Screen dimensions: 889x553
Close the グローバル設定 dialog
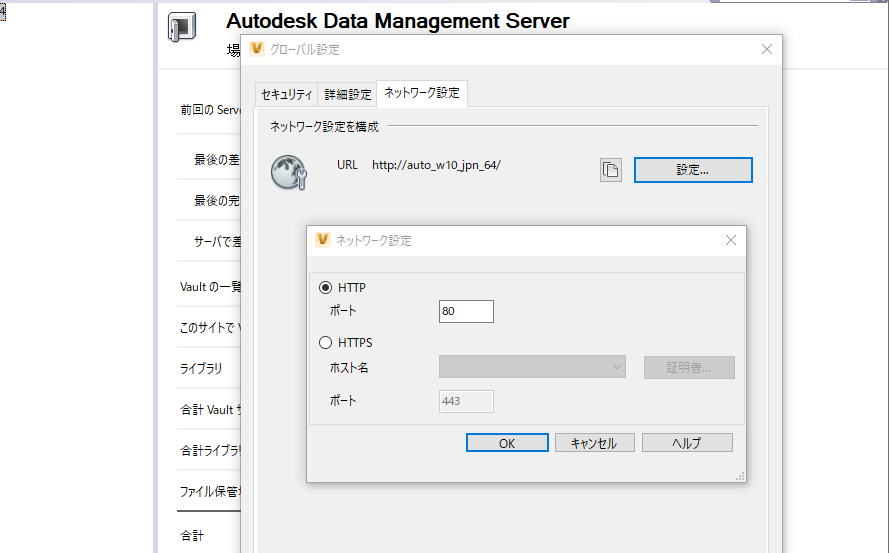(767, 49)
